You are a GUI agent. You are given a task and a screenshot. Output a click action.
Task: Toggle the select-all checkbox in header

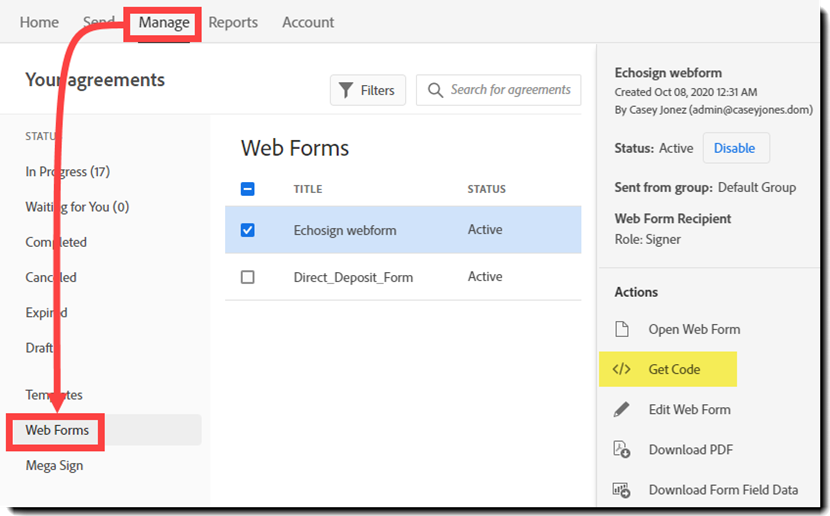pos(248,189)
